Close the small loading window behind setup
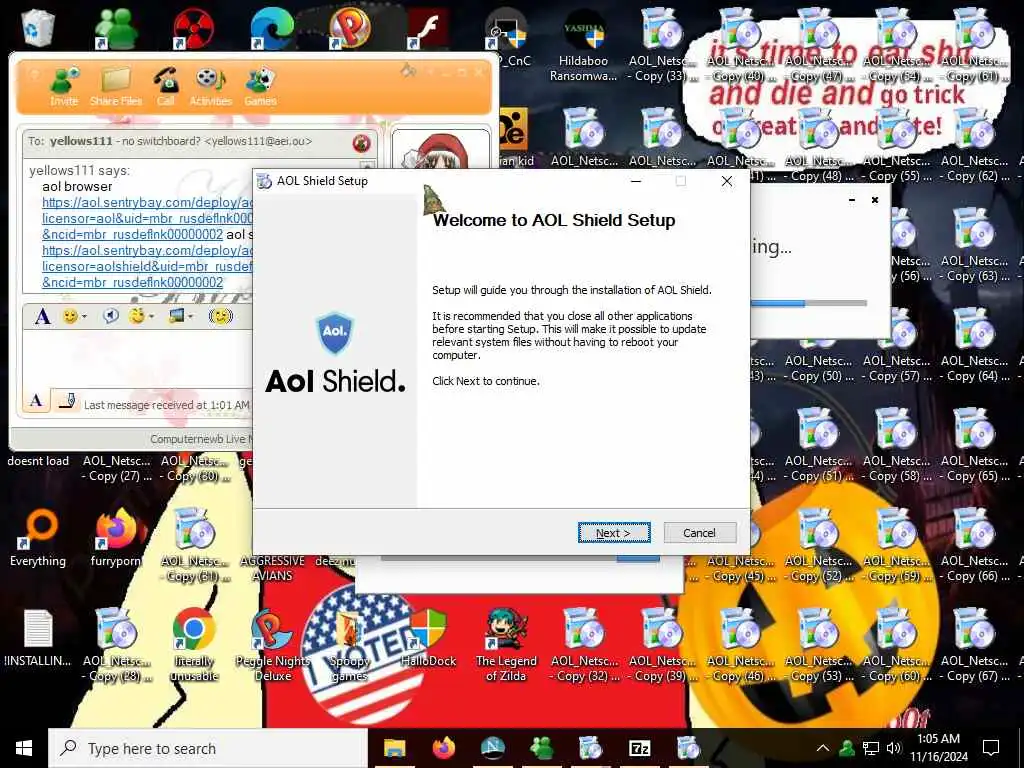 tap(874, 200)
